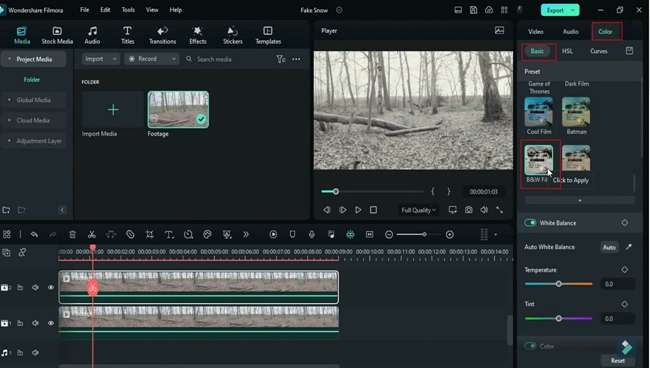
Task: Switch to the HSL tab
Action: click(567, 51)
